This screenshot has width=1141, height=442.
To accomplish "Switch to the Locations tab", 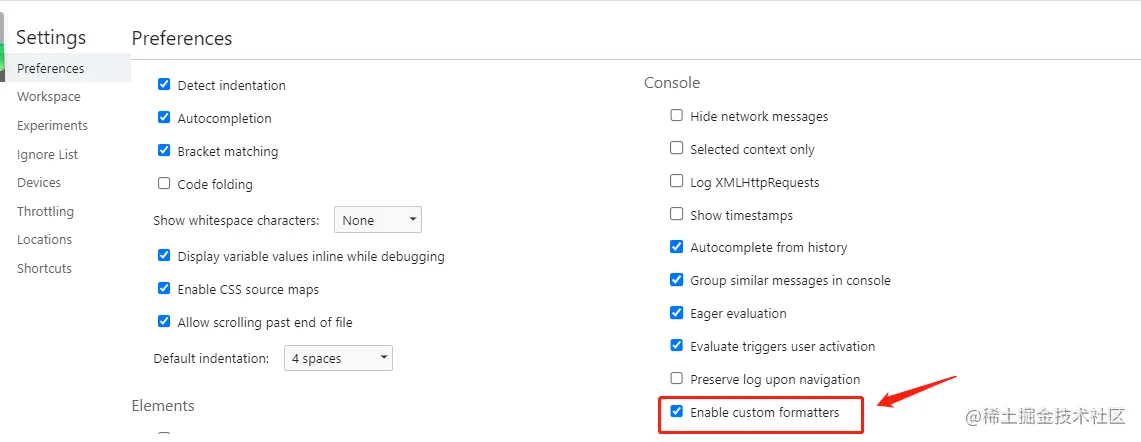I will tap(44, 240).
